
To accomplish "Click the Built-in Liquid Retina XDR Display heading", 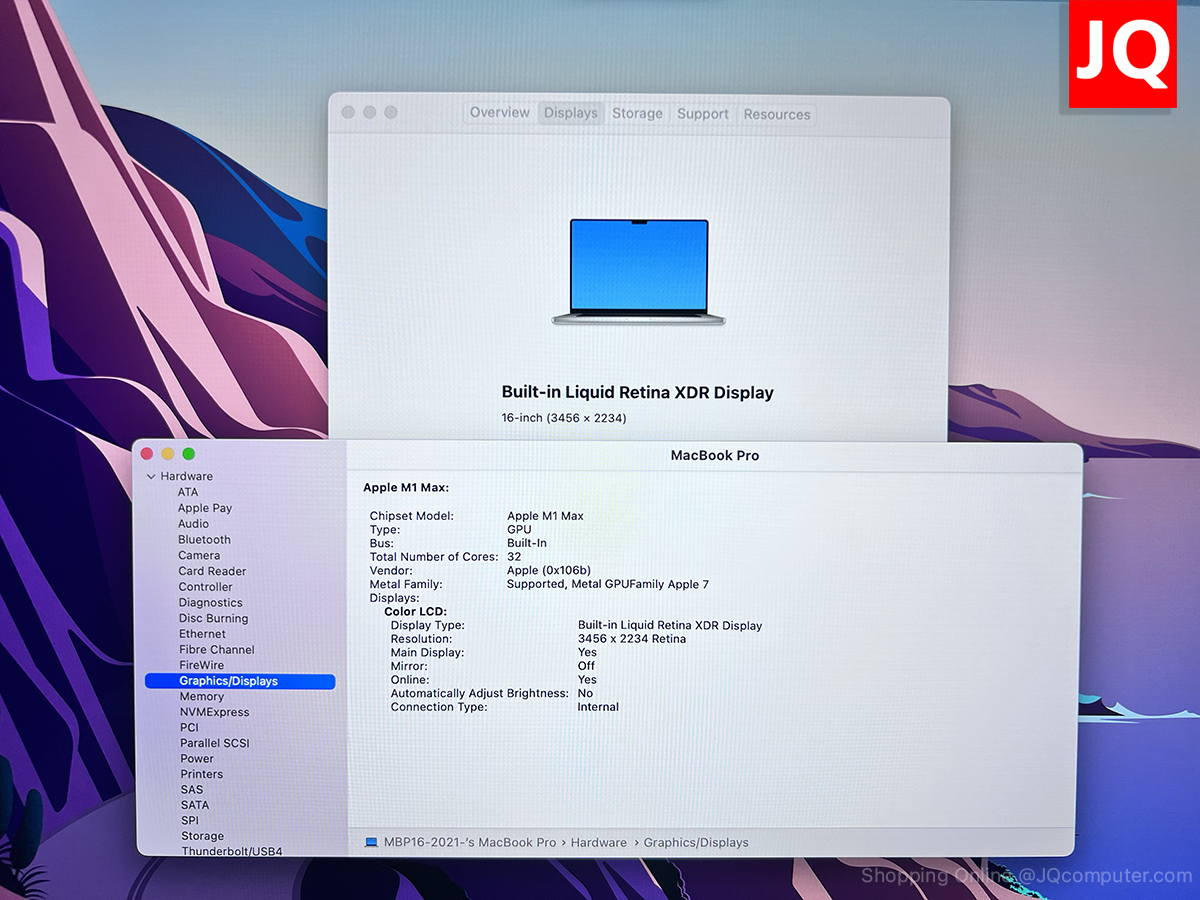I will click(x=638, y=393).
